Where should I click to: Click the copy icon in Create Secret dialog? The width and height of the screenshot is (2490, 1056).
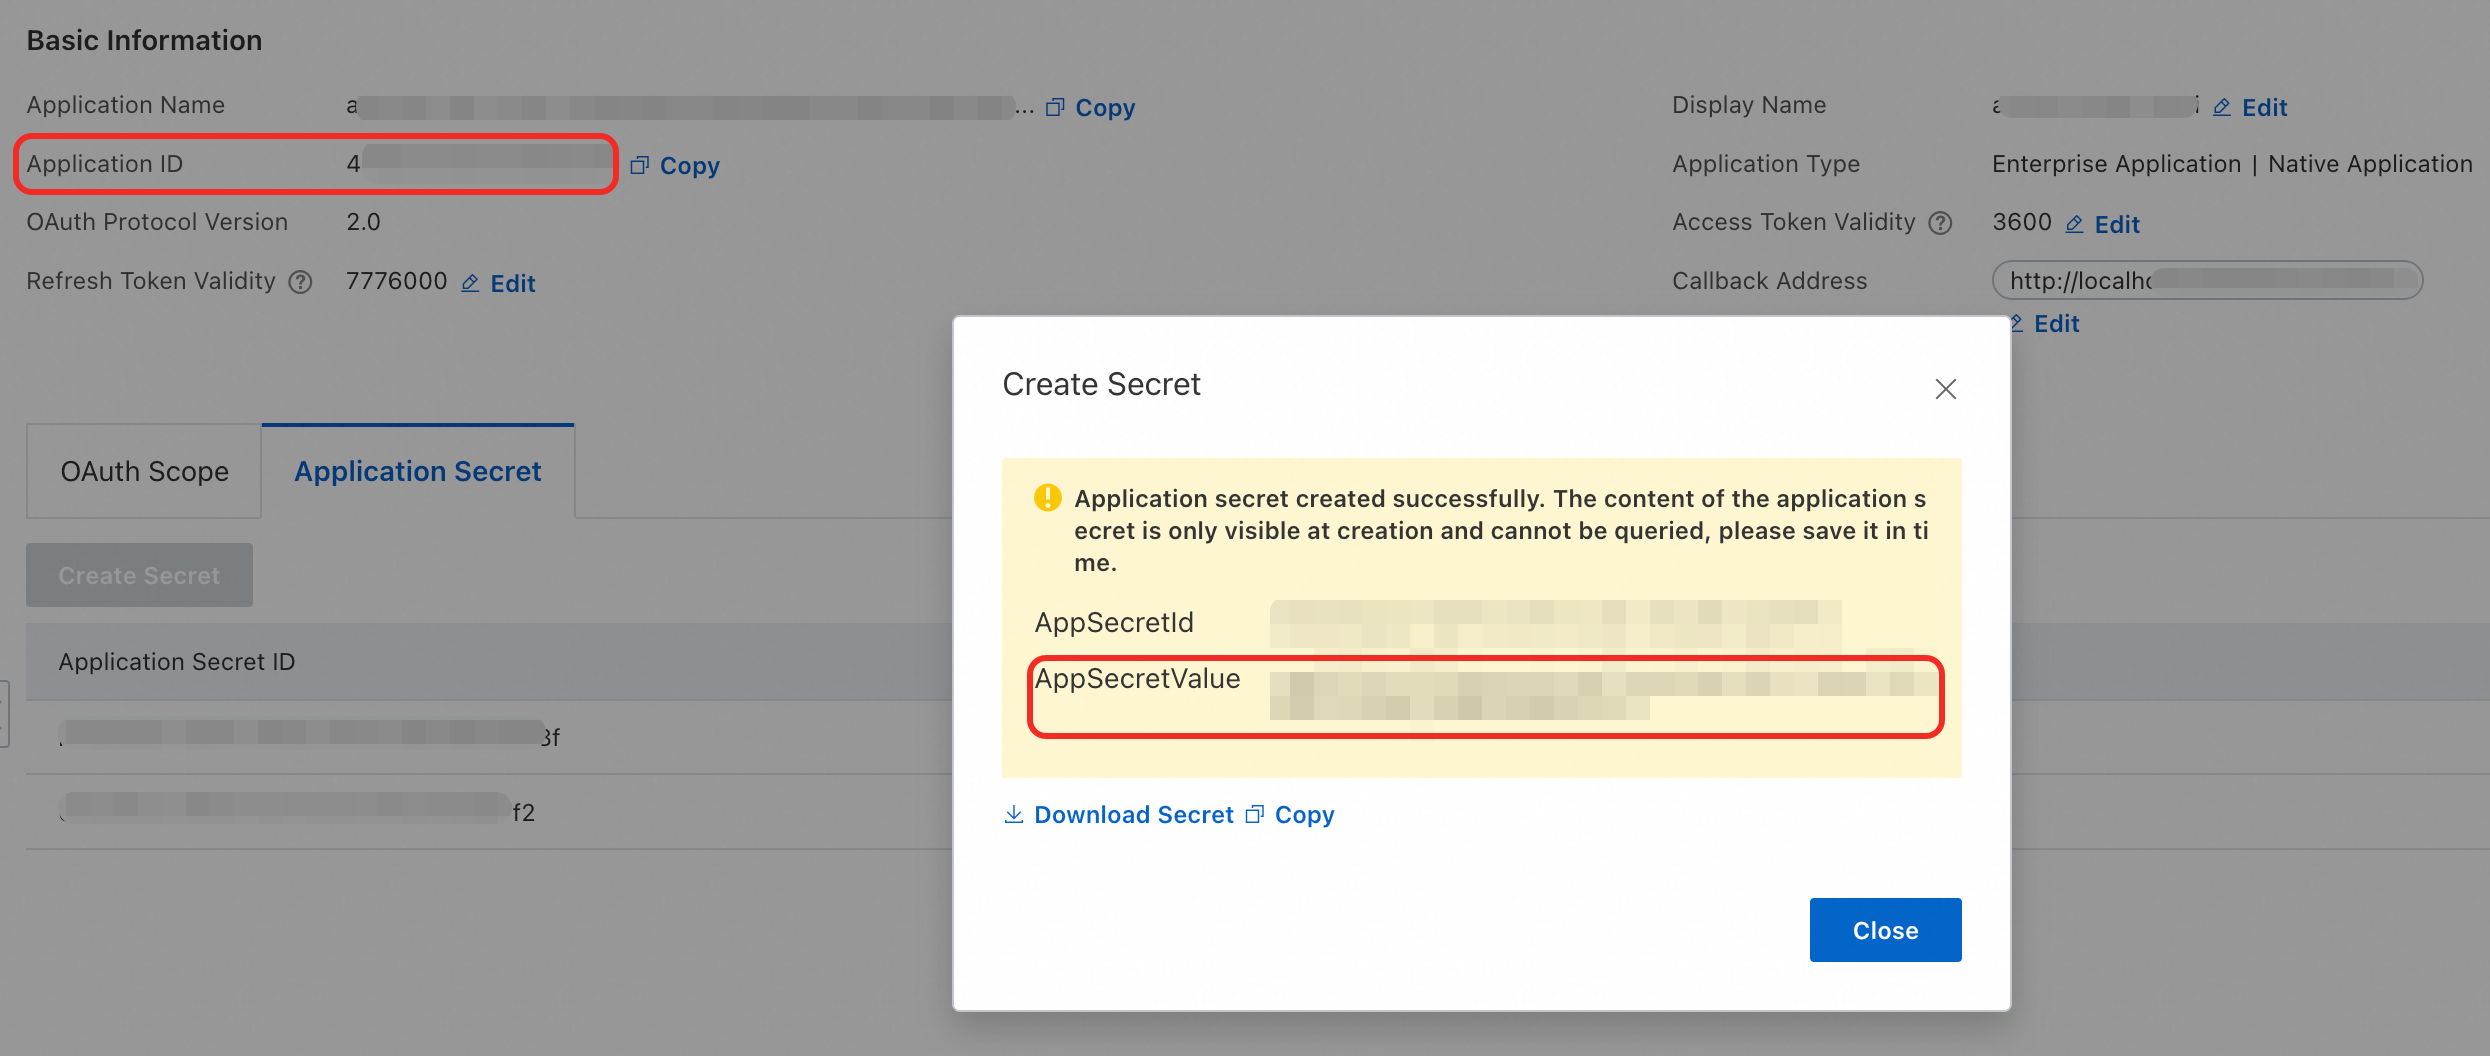pyautogui.click(x=1255, y=814)
